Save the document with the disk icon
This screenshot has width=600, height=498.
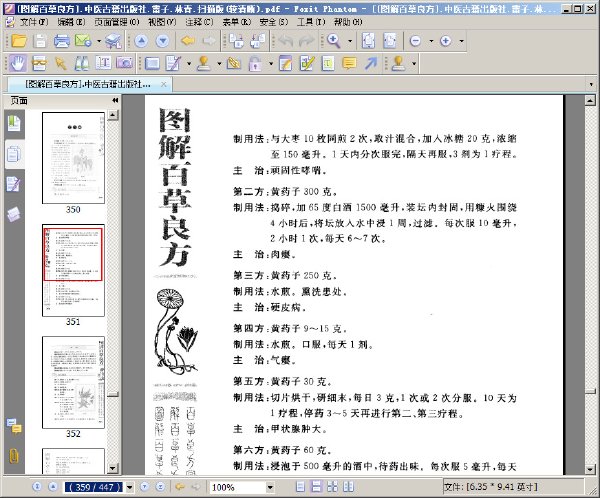pos(40,41)
